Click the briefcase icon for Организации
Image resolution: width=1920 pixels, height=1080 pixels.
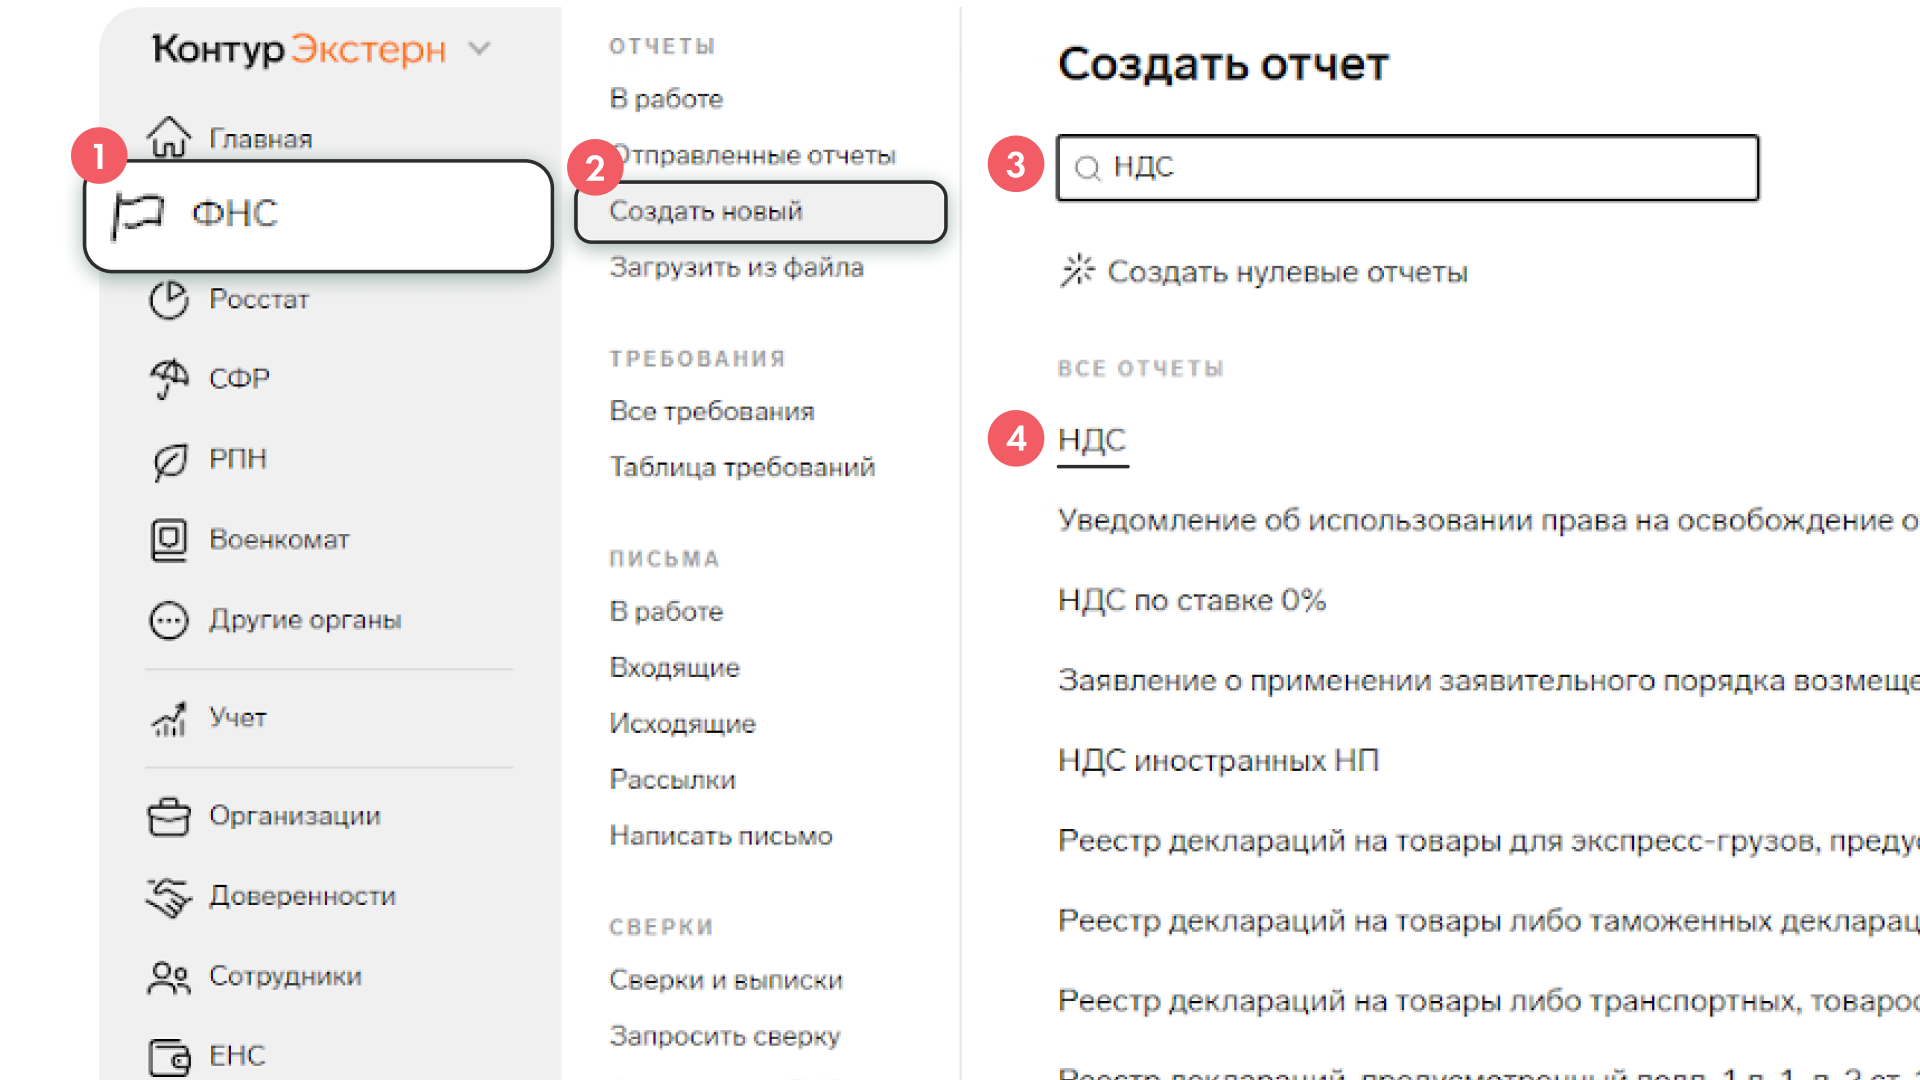(169, 816)
